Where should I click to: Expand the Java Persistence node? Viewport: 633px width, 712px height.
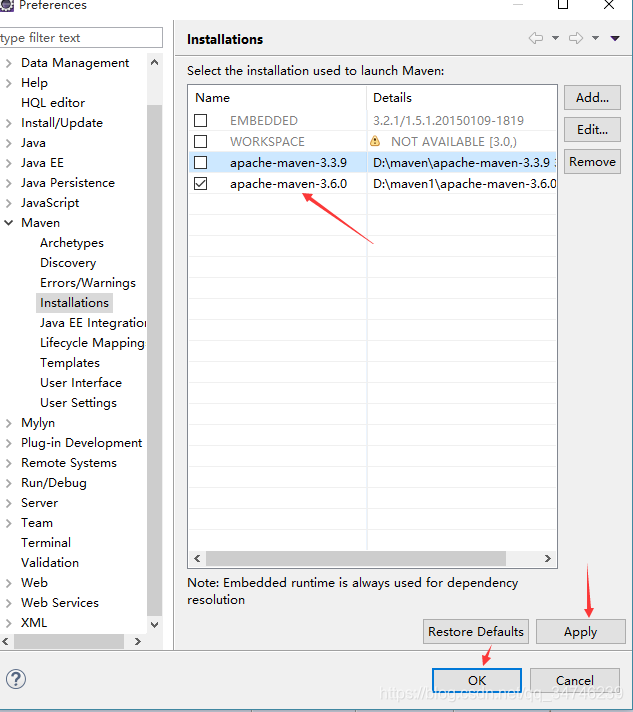pos(9,183)
